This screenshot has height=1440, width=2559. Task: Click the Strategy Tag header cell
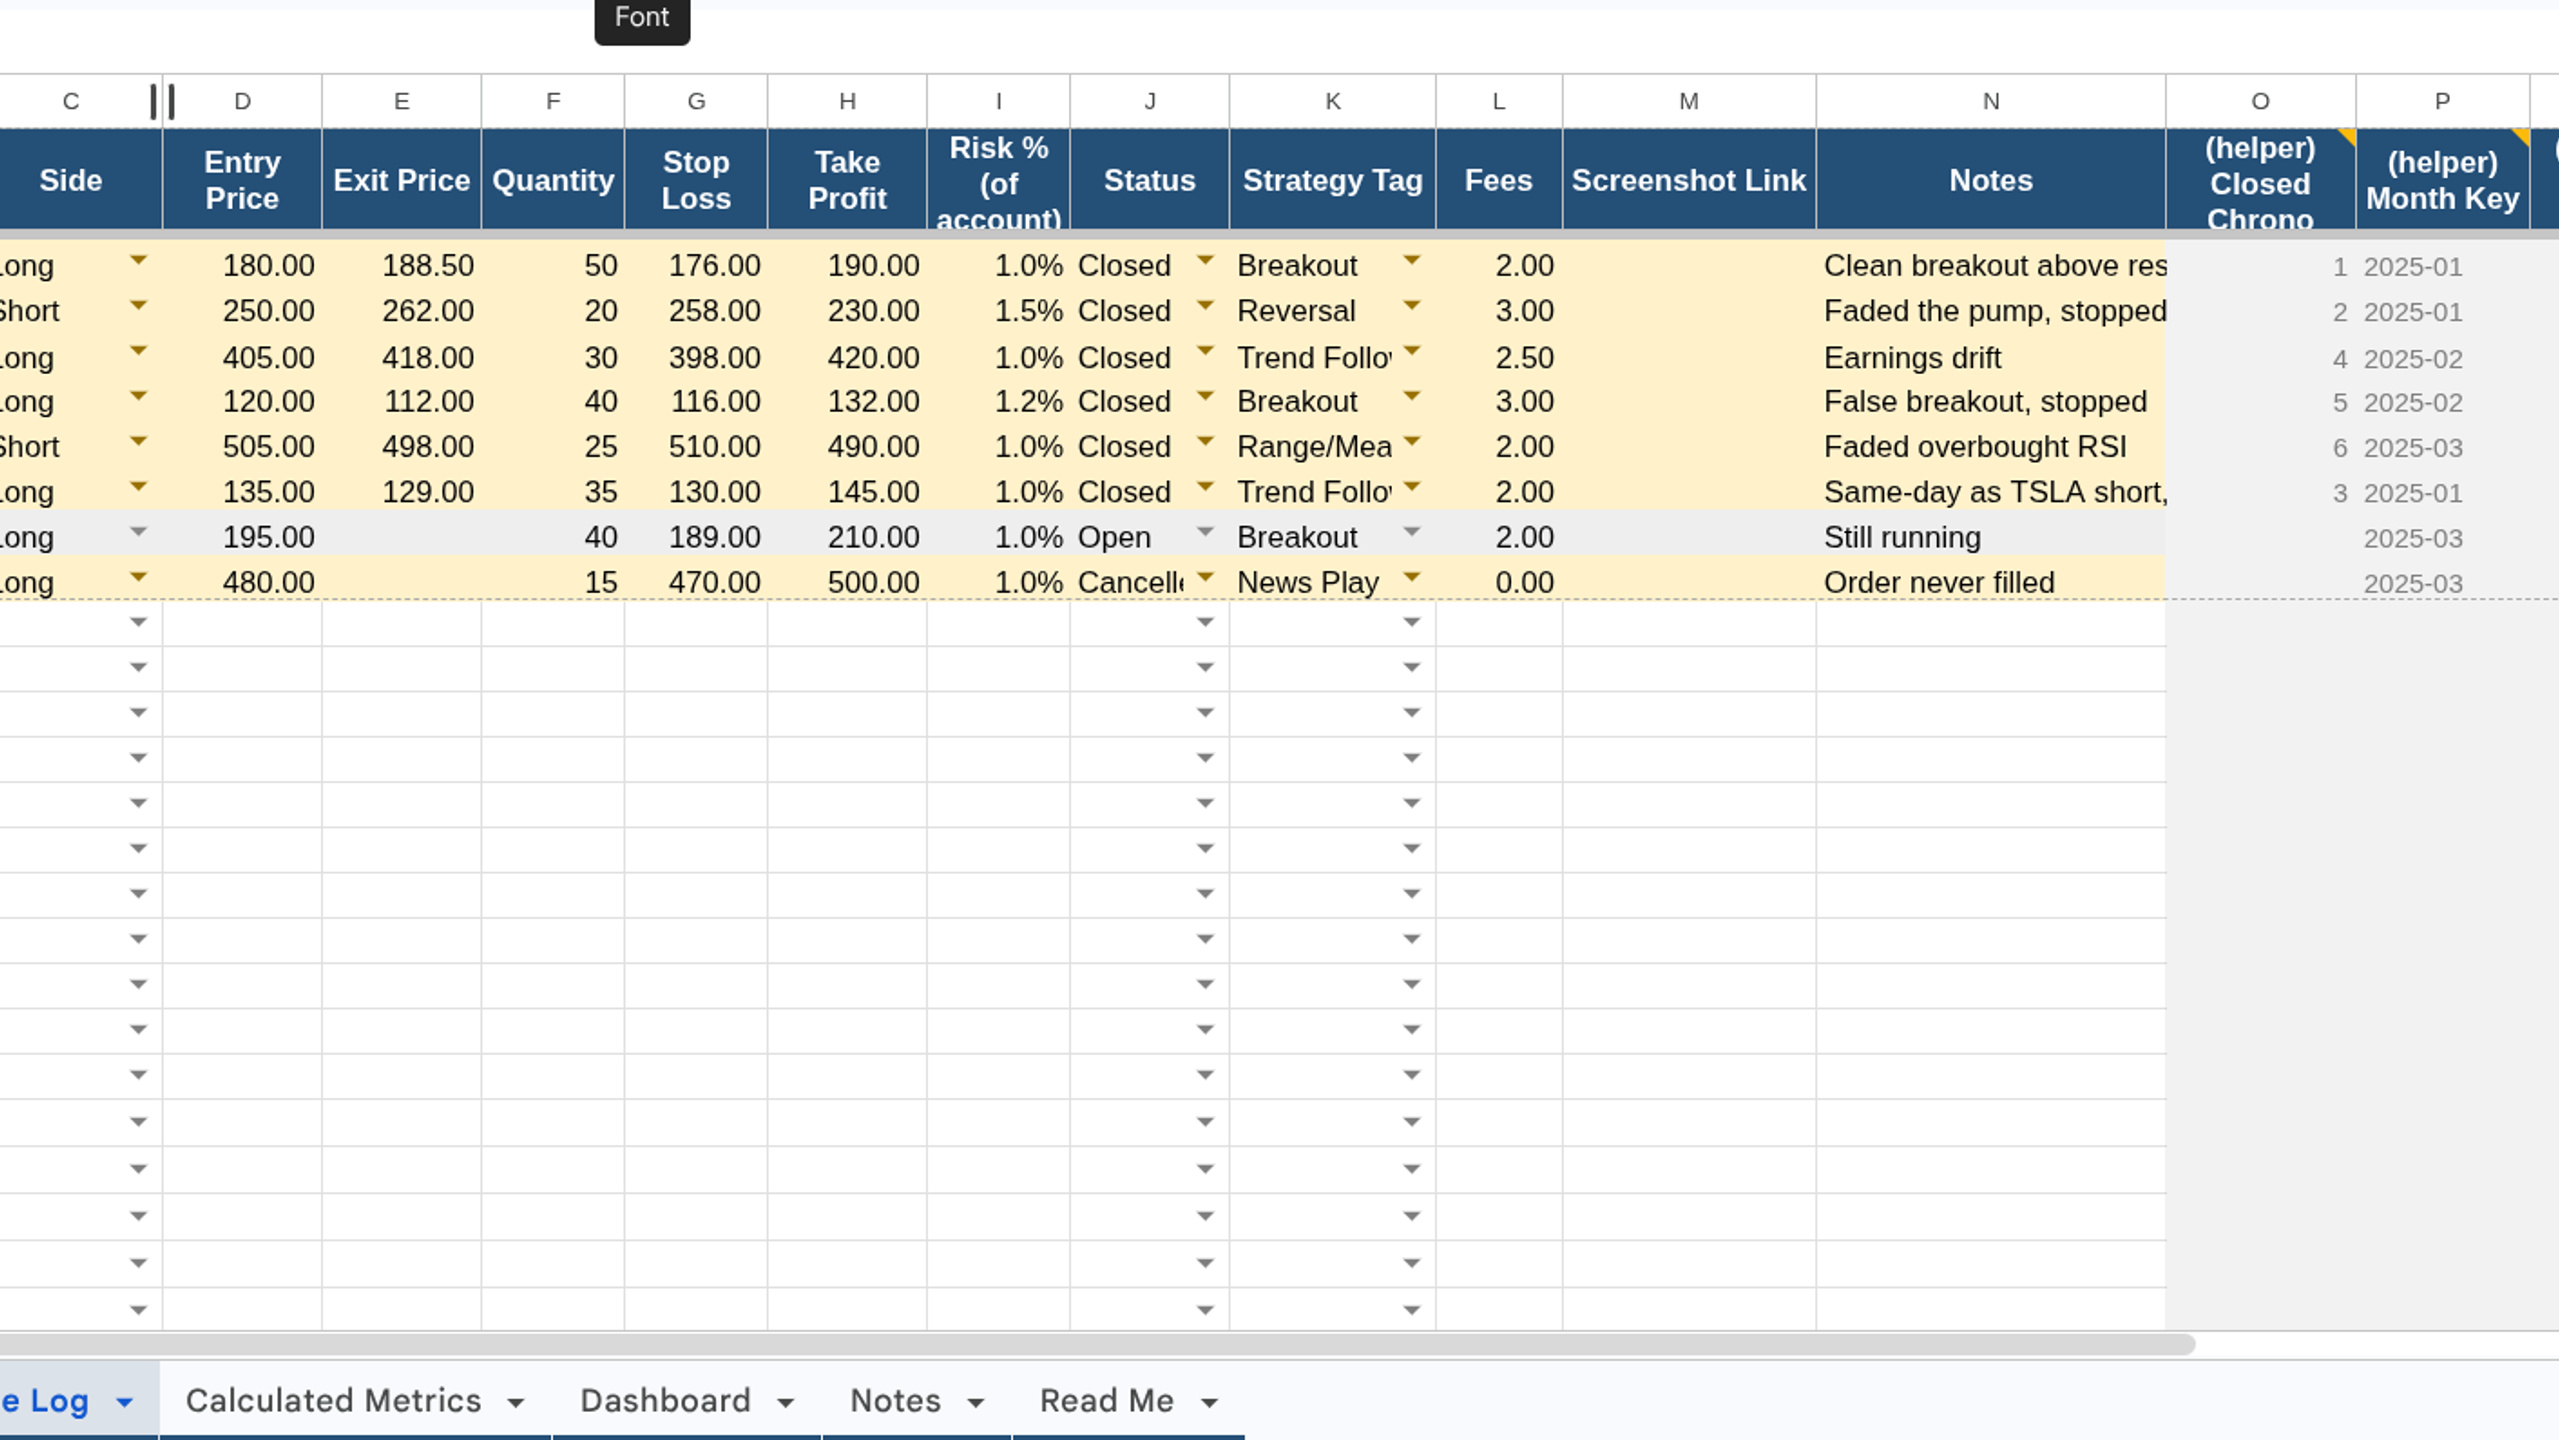[1332, 180]
